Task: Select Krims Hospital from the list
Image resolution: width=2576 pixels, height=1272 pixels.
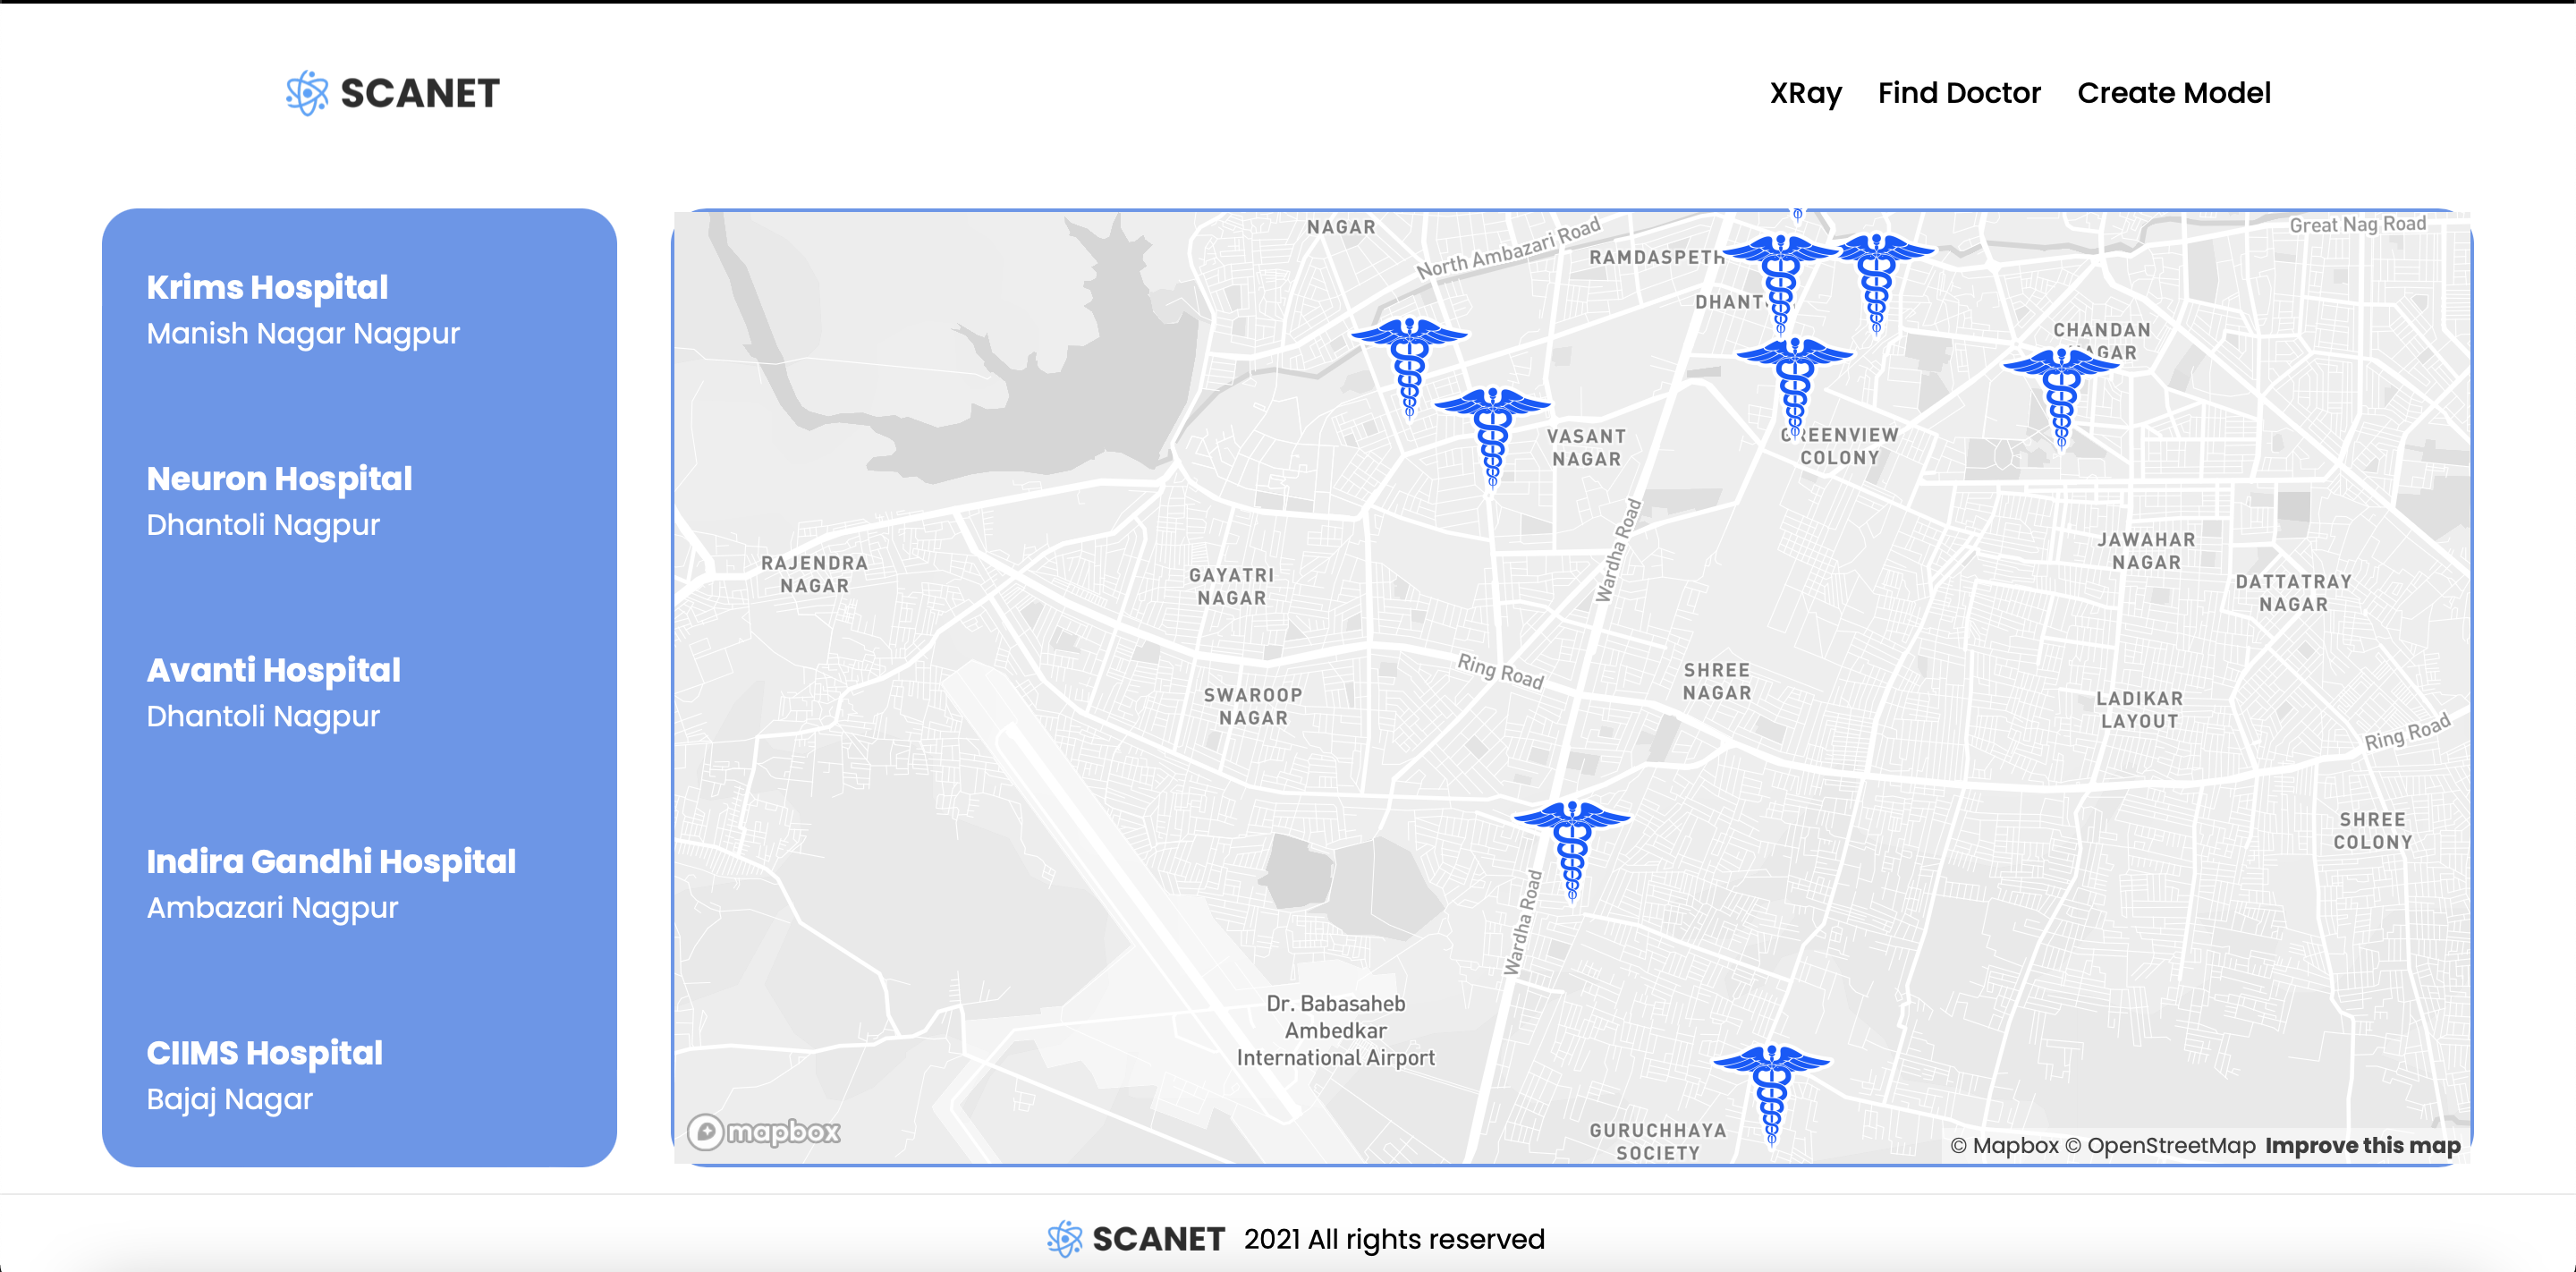Action: pos(267,288)
